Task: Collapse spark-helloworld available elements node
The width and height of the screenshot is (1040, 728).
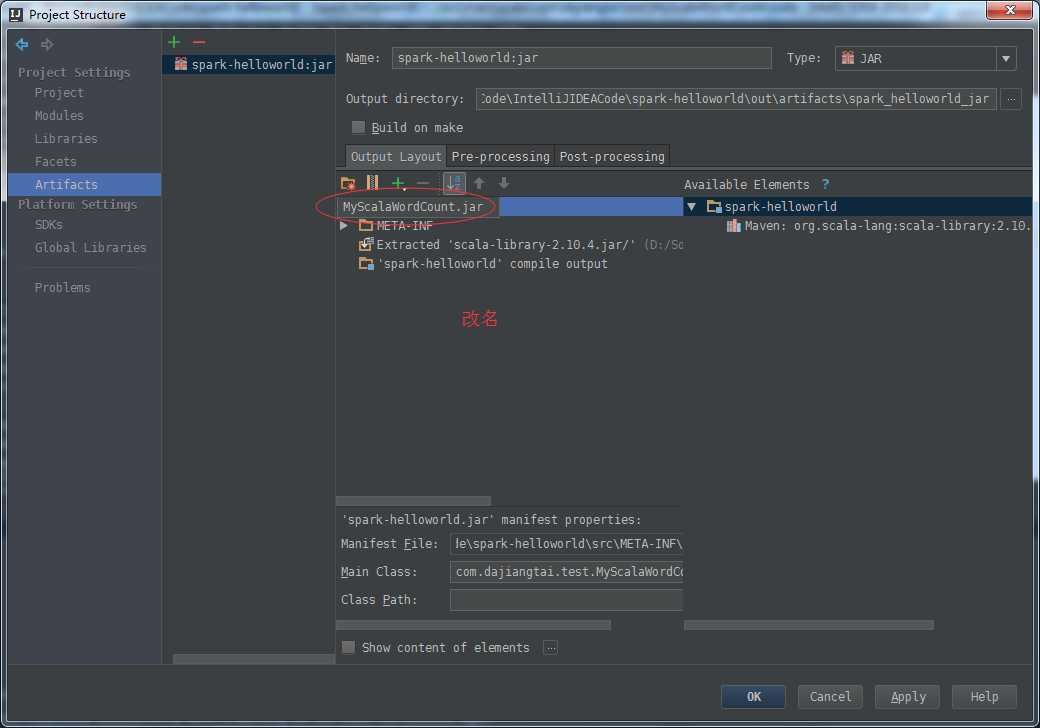Action: pos(691,206)
